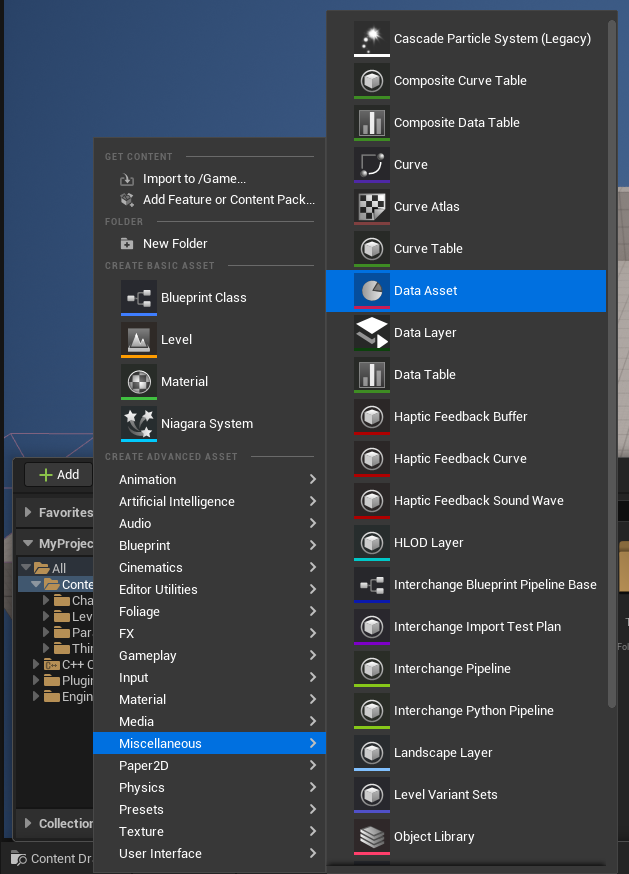Viewport: 629px width, 874px height.
Task: Select the Niagara System icon
Action: 138,423
